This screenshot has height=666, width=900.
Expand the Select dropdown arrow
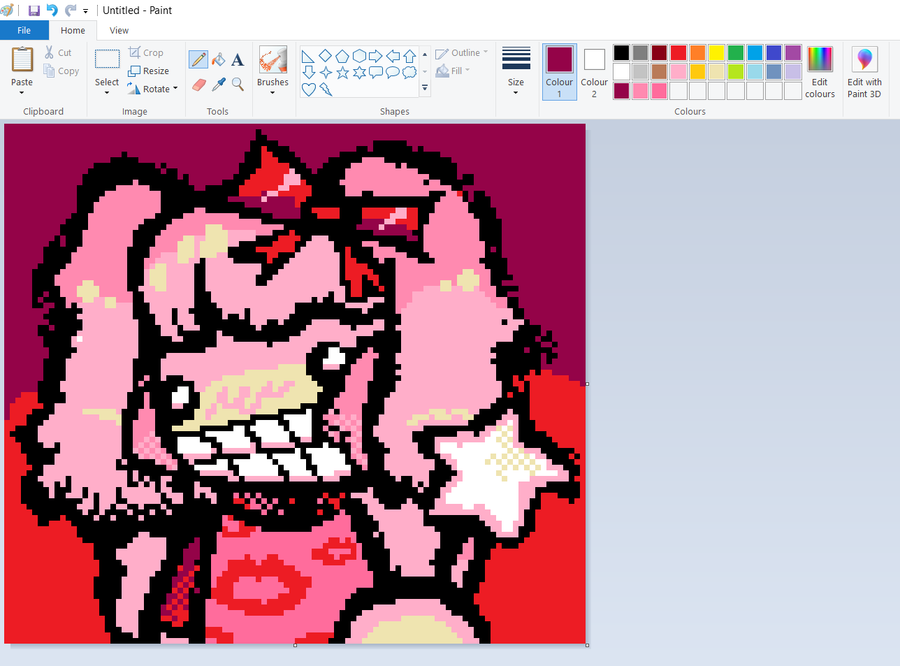pos(107,92)
